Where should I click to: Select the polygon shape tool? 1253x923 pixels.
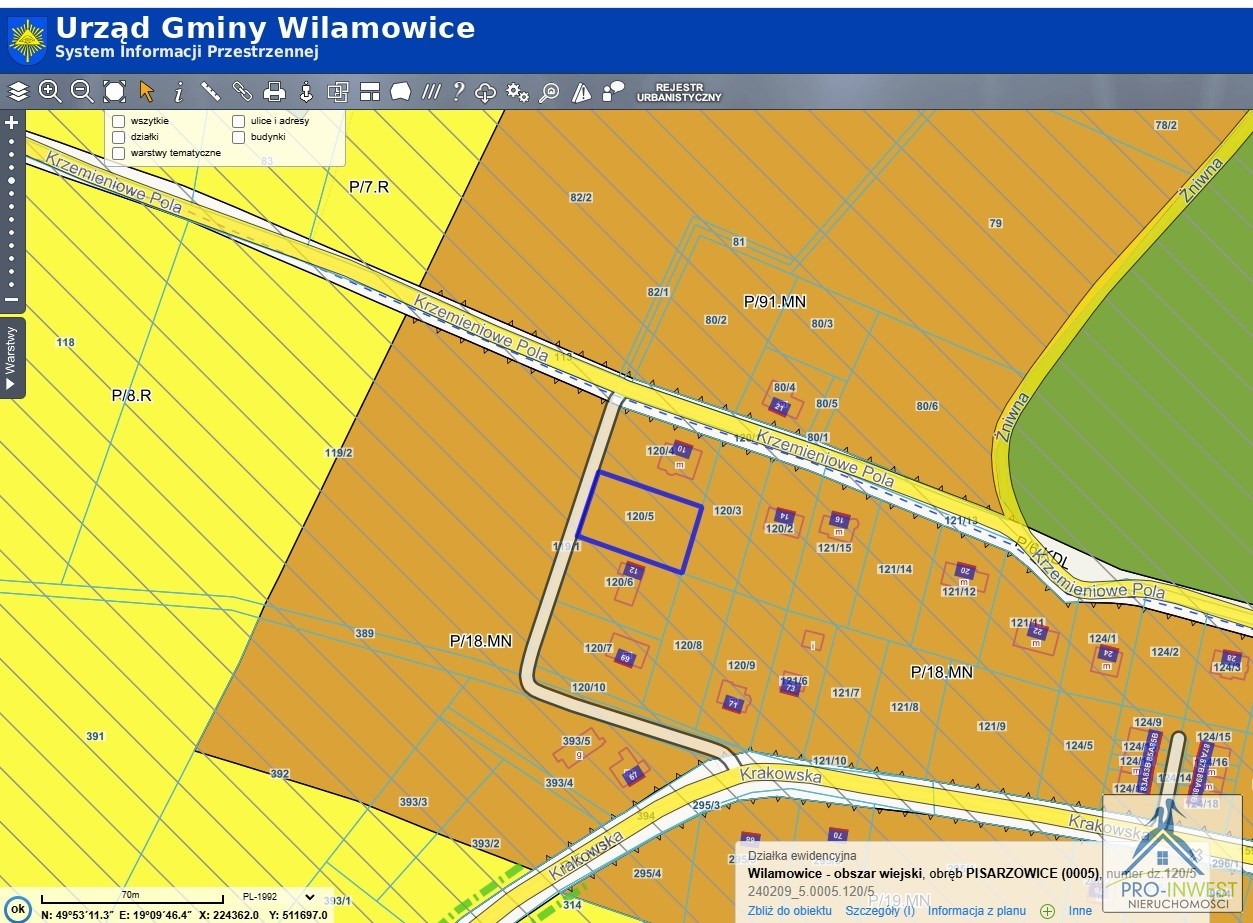[x=400, y=92]
